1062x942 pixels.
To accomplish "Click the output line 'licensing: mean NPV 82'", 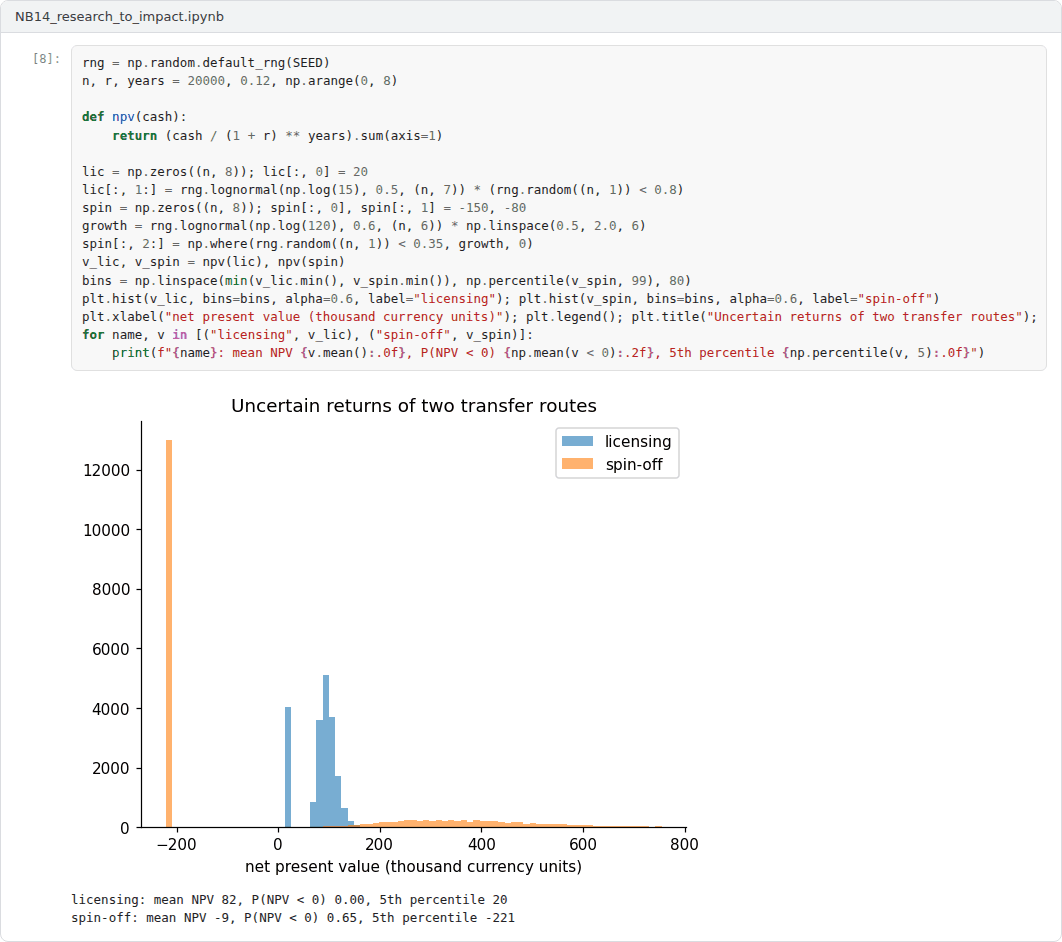I will [289, 900].
